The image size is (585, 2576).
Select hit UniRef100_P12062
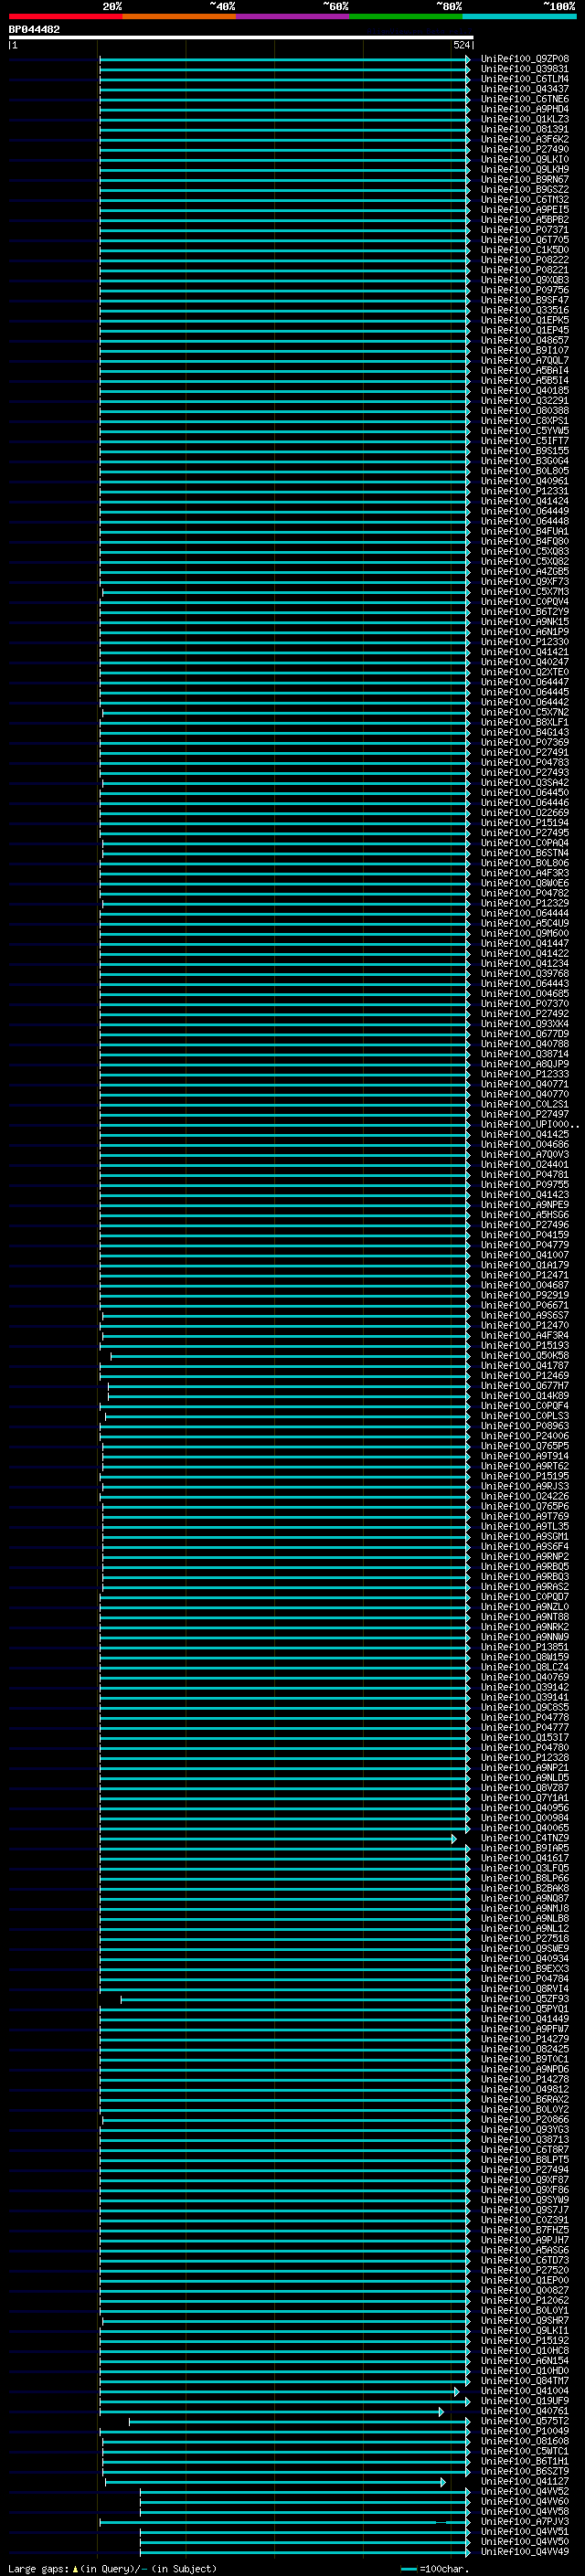pos(525,2300)
